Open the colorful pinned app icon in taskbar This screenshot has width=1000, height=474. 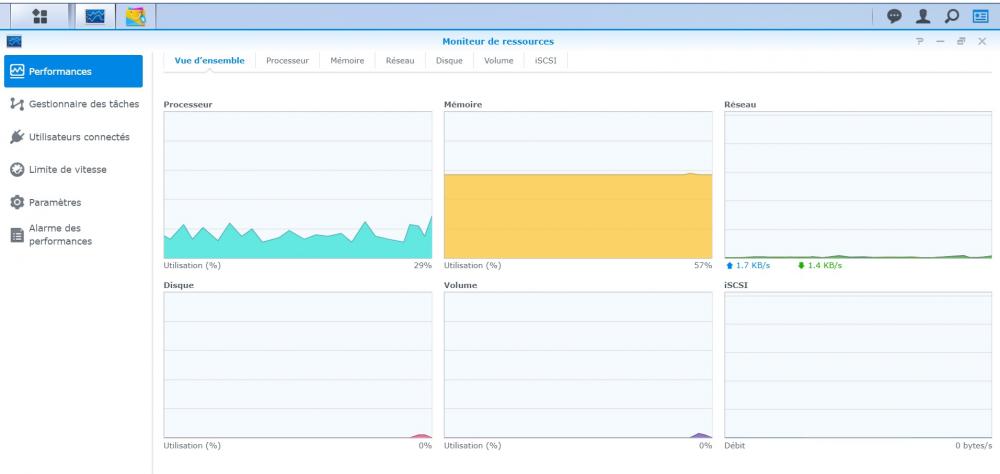click(136, 17)
